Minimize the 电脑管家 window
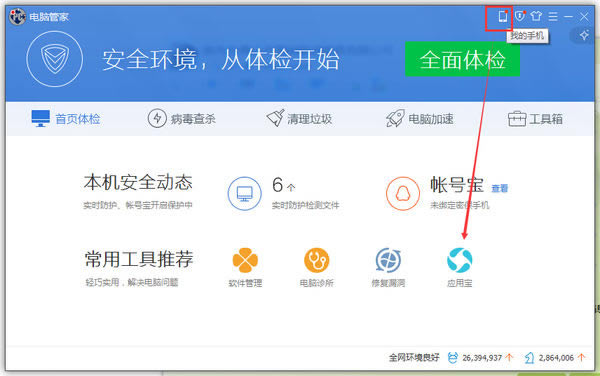Screen dimensions: 600x376 (x=568, y=16)
